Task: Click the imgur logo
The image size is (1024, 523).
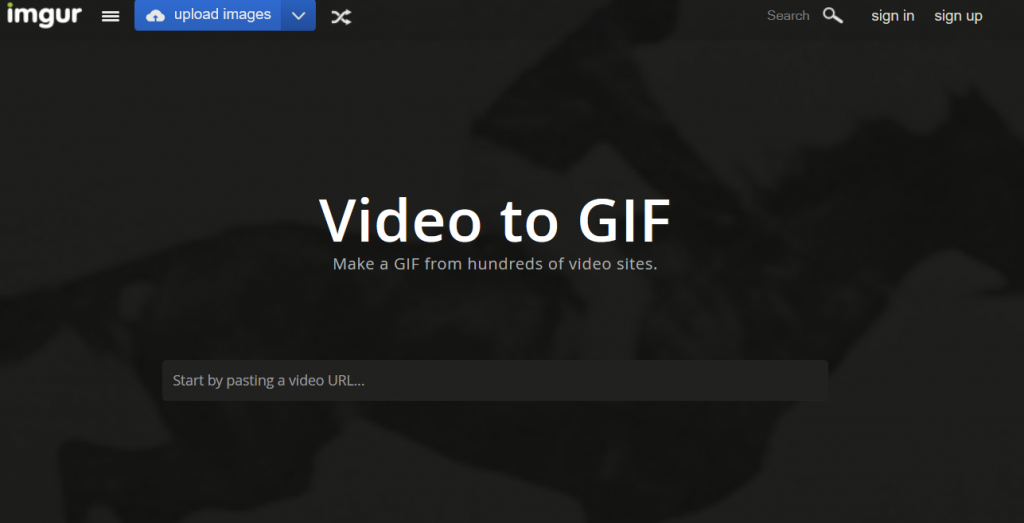Action: tap(44, 15)
